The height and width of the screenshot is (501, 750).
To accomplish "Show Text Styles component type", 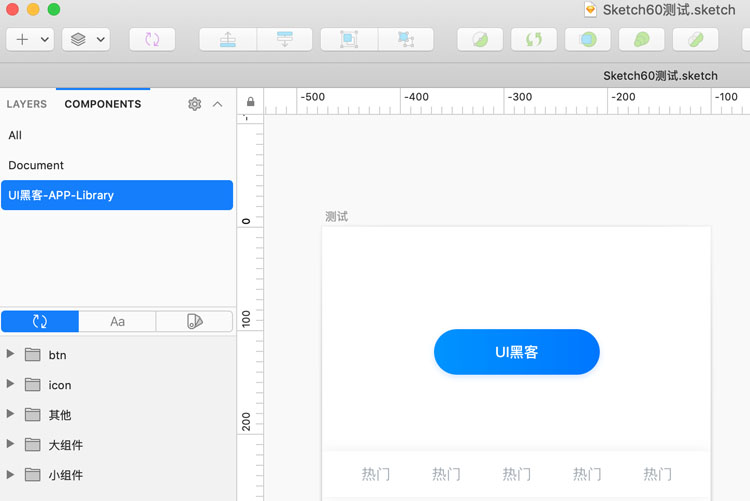I will (x=117, y=321).
